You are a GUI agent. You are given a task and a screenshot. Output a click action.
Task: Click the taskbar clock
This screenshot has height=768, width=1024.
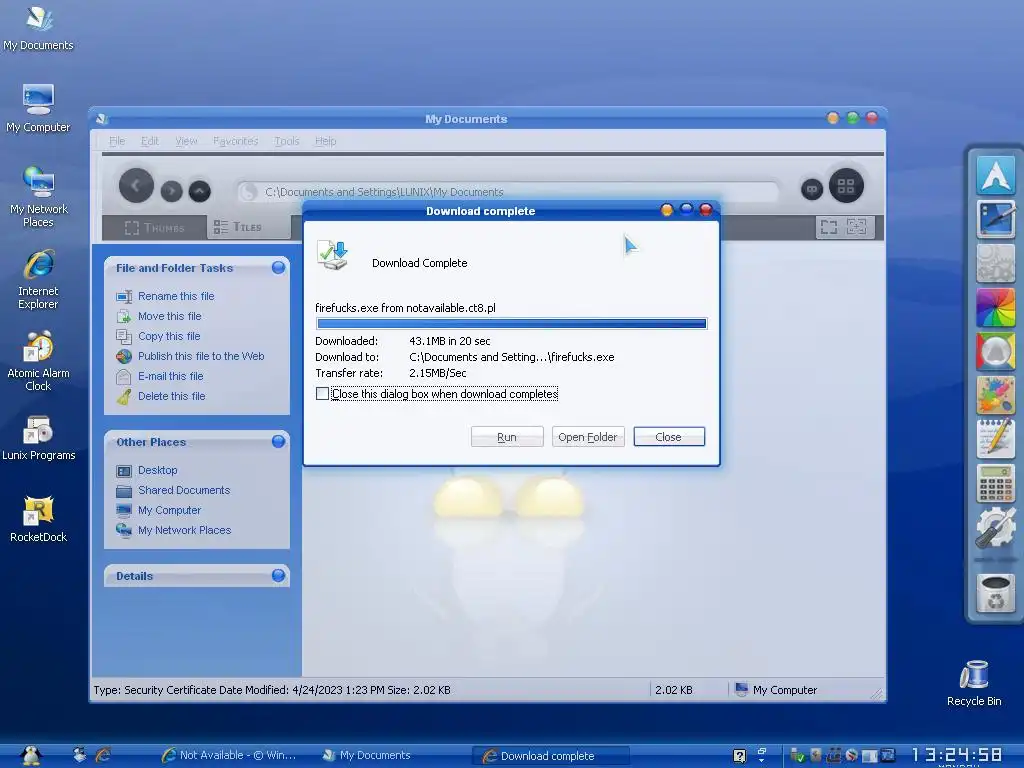pos(957,756)
